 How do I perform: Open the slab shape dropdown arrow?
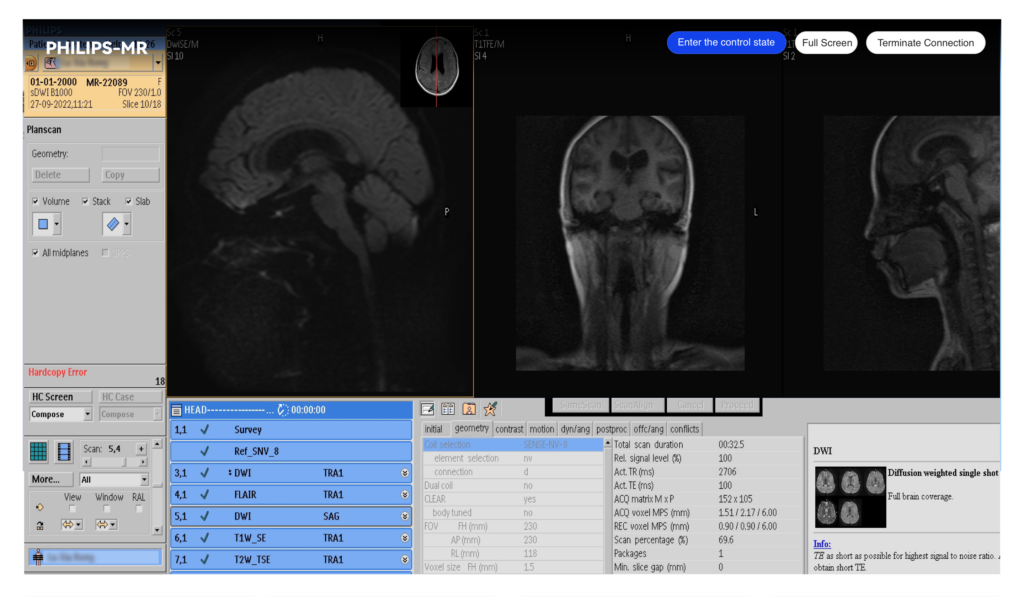(x=127, y=224)
